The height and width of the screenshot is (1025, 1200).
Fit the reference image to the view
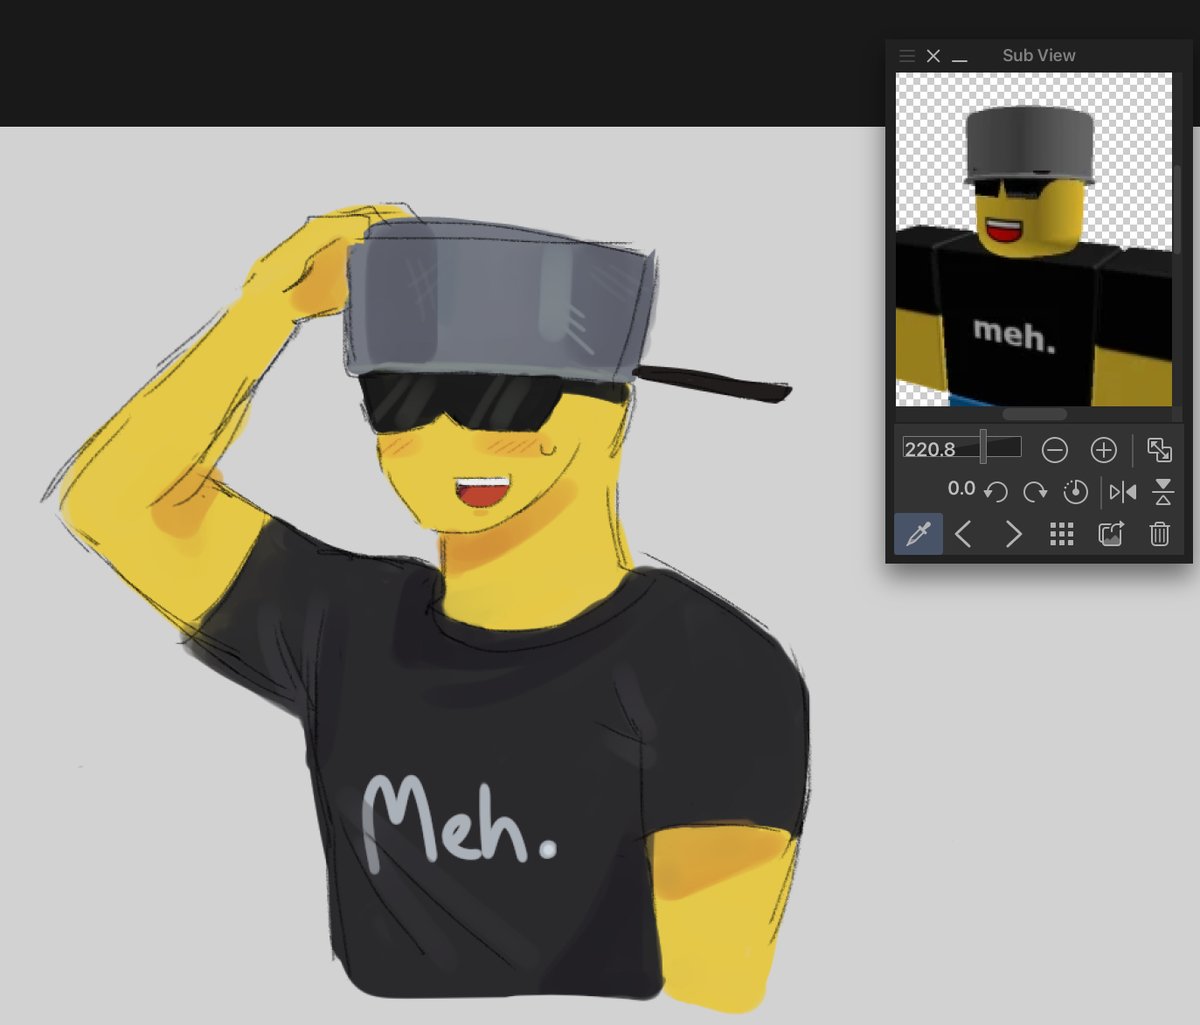1160,450
